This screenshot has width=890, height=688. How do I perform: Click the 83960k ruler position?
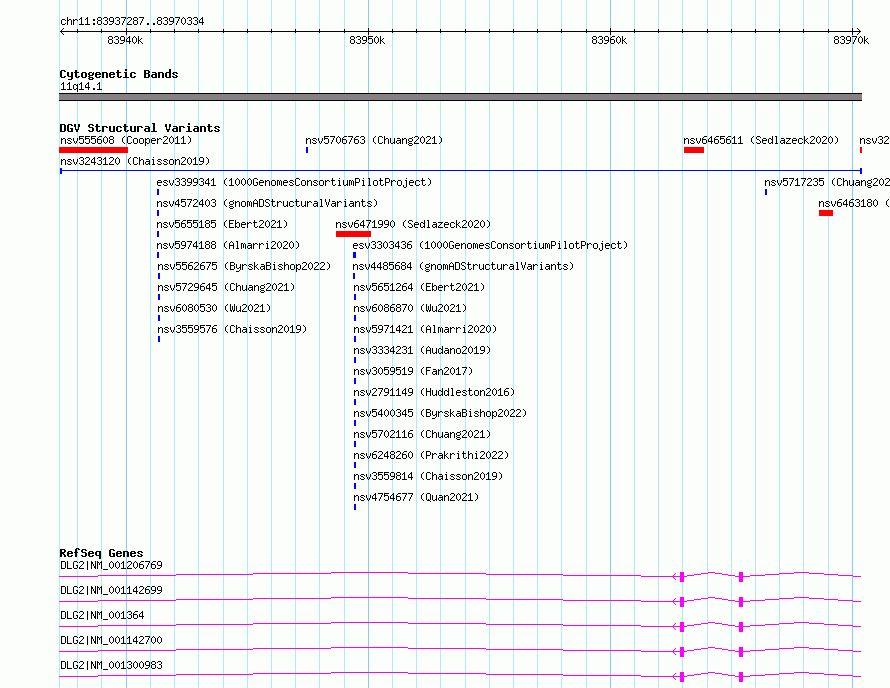coord(609,40)
